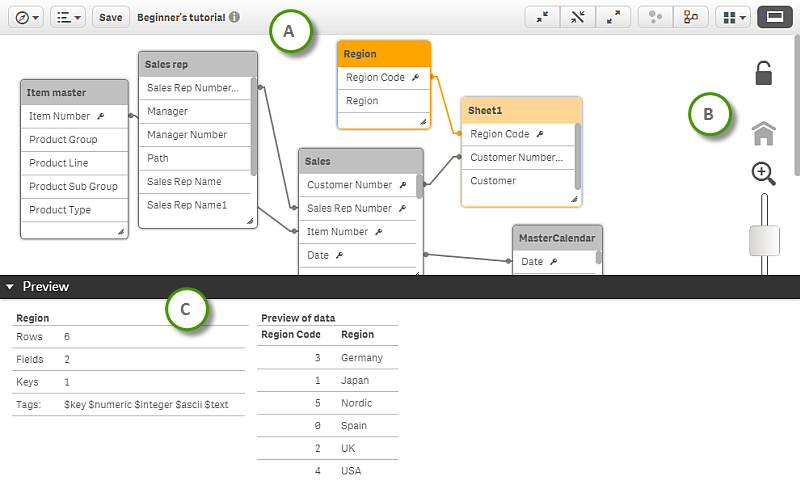The width and height of the screenshot is (800, 487).
Task: Click info icon next to Beginner's tutorial
Action: [234, 17]
